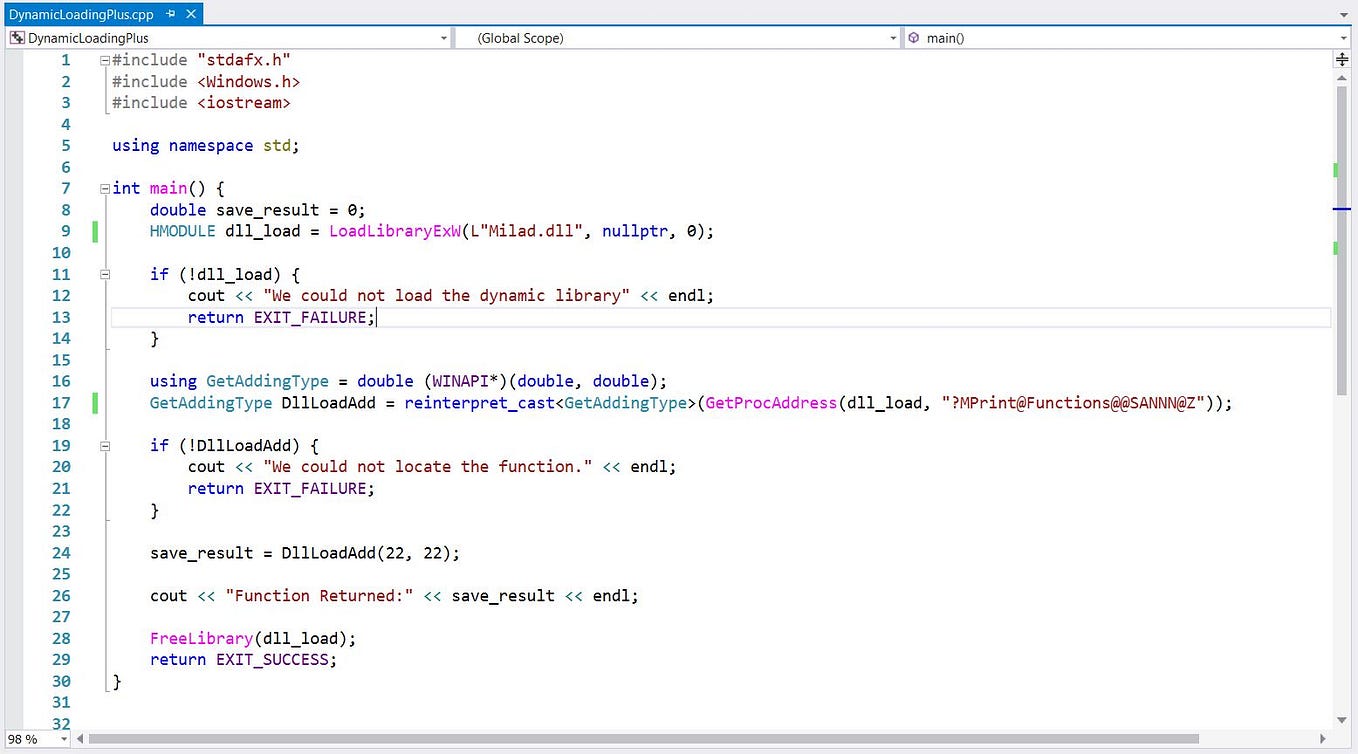Click the pin icon on the DynamicLoadingPlus.cpp tab
This screenshot has height=754, width=1358.
pyautogui.click(x=171, y=14)
